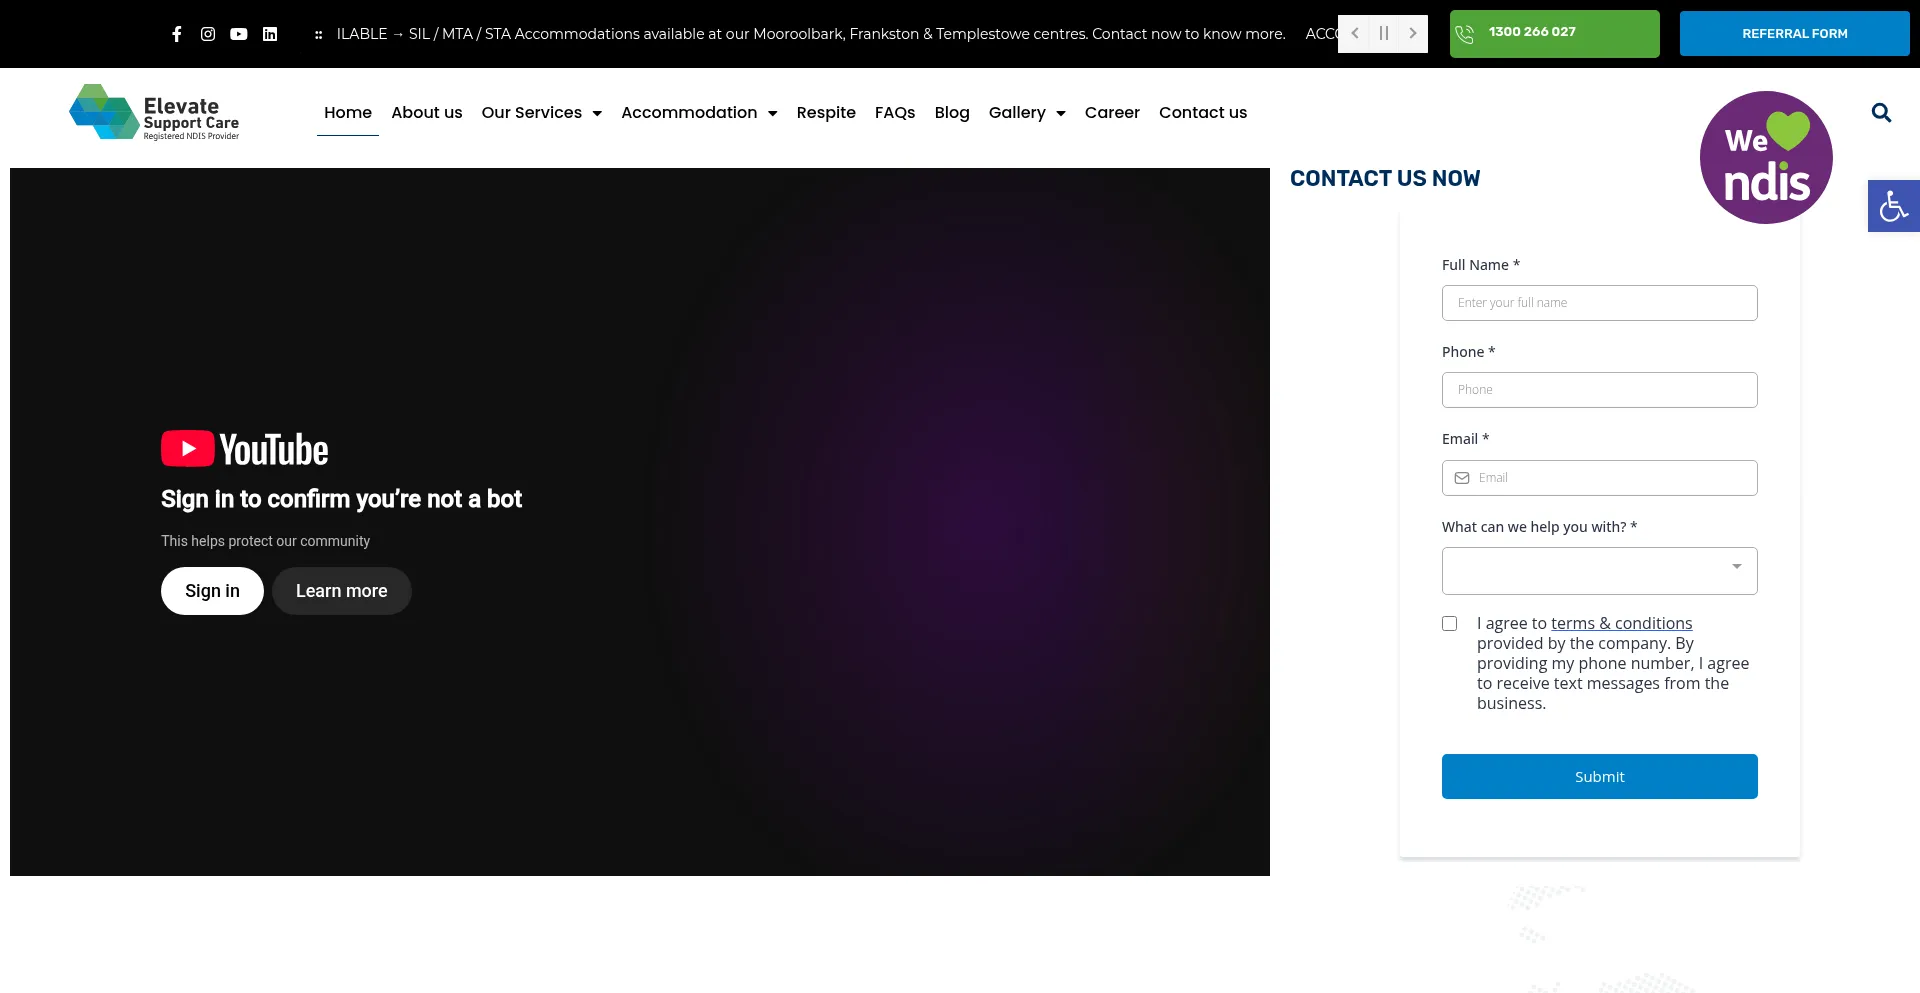The width and height of the screenshot is (1920, 993).
Task: Open the Instagram profile icon
Action: [x=208, y=34]
